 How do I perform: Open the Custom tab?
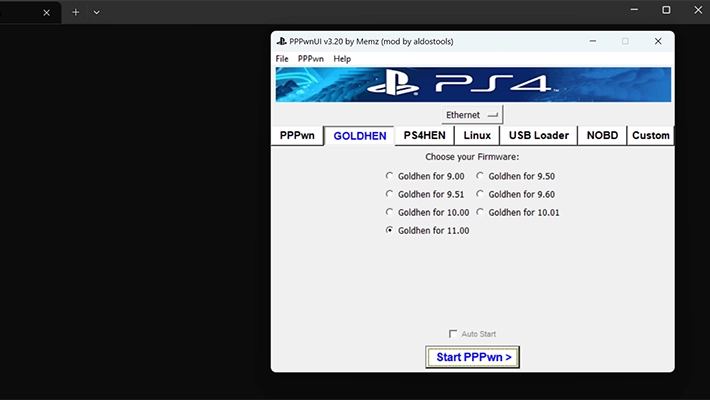click(x=651, y=135)
